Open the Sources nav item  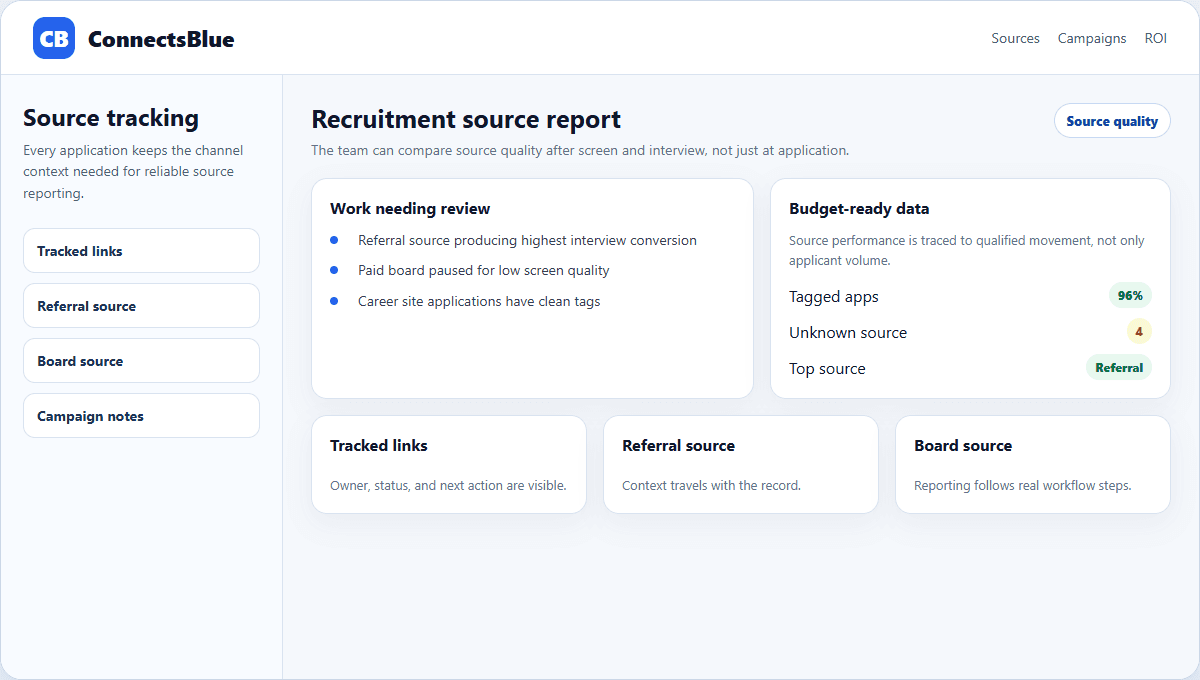coord(1015,38)
